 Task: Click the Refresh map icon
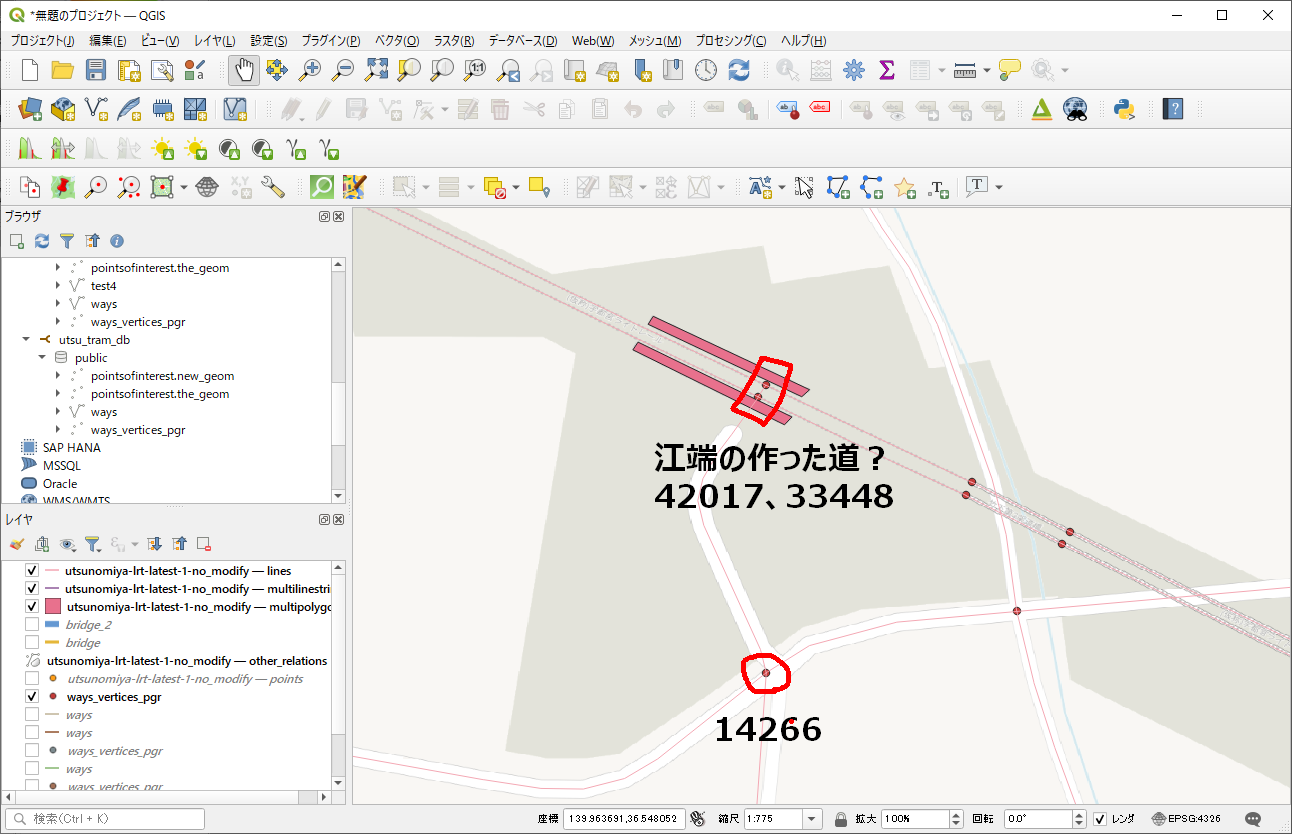pyautogui.click(x=739, y=70)
